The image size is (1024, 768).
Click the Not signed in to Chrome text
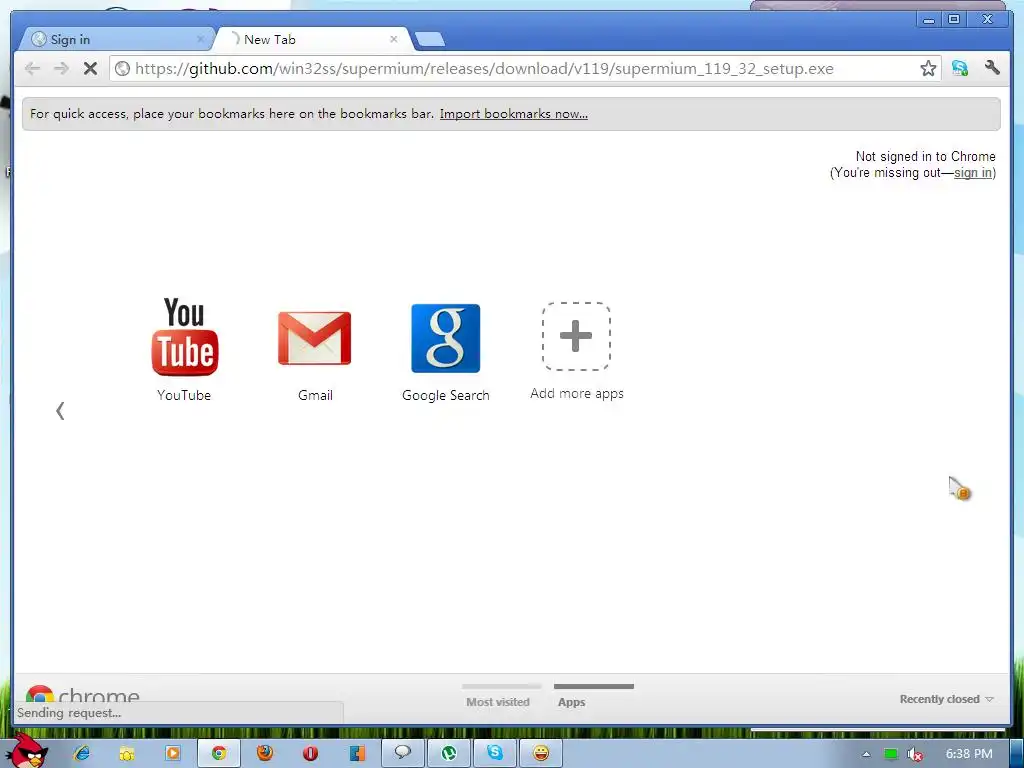pyautogui.click(x=925, y=156)
